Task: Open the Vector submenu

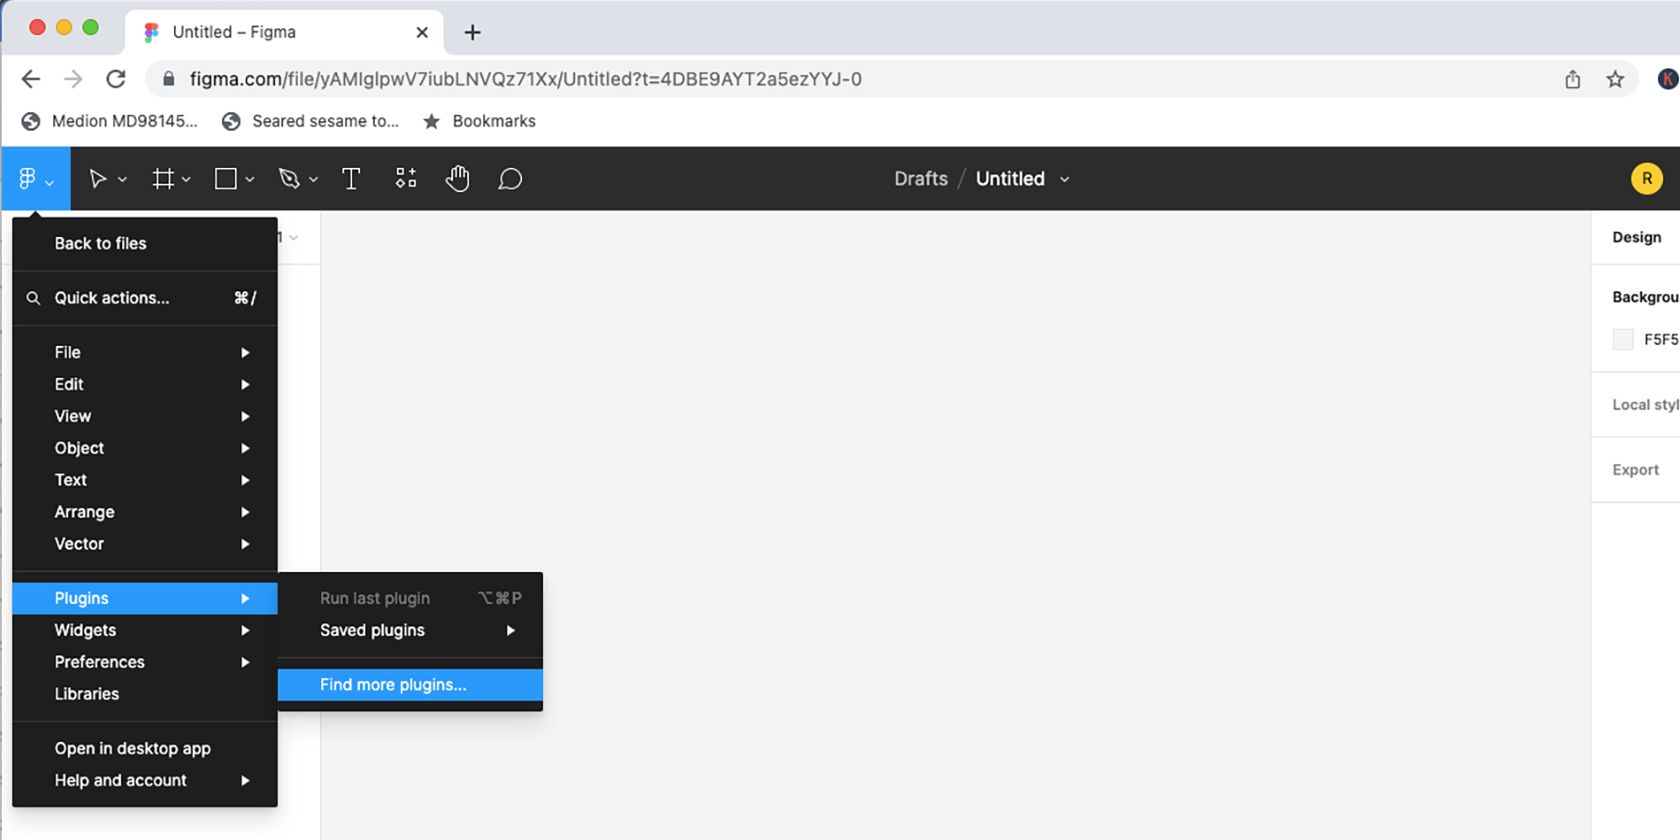Action: click(145, 545)
